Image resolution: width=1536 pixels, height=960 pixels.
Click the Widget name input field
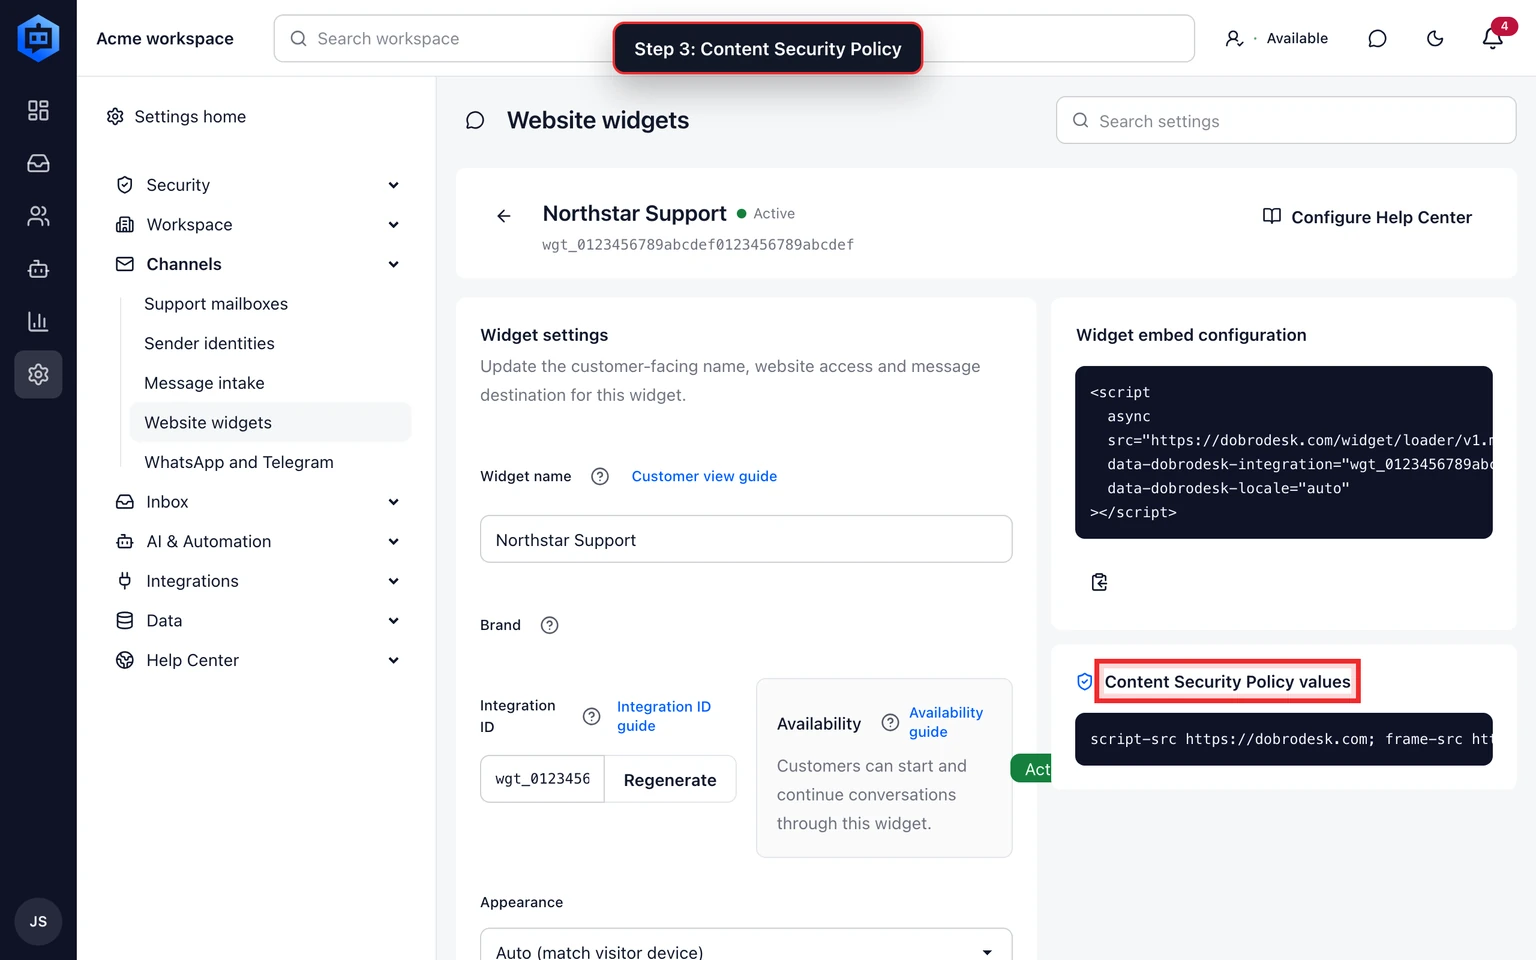click(746, 540)
